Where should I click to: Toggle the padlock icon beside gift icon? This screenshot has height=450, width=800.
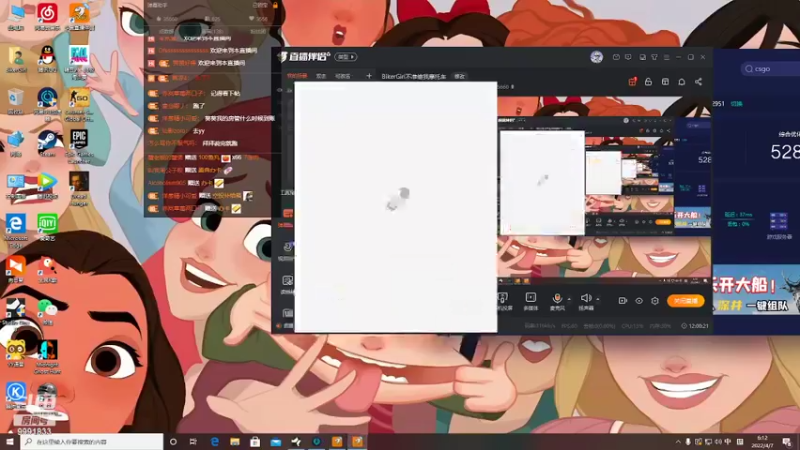coord(648,82)
